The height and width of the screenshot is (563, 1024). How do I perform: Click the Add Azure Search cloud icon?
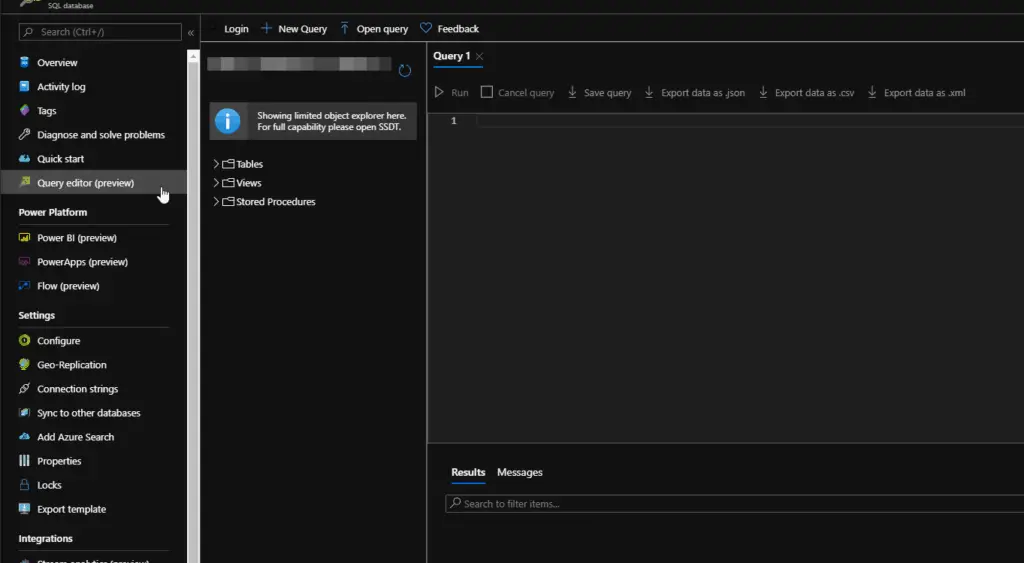[25, 437]
